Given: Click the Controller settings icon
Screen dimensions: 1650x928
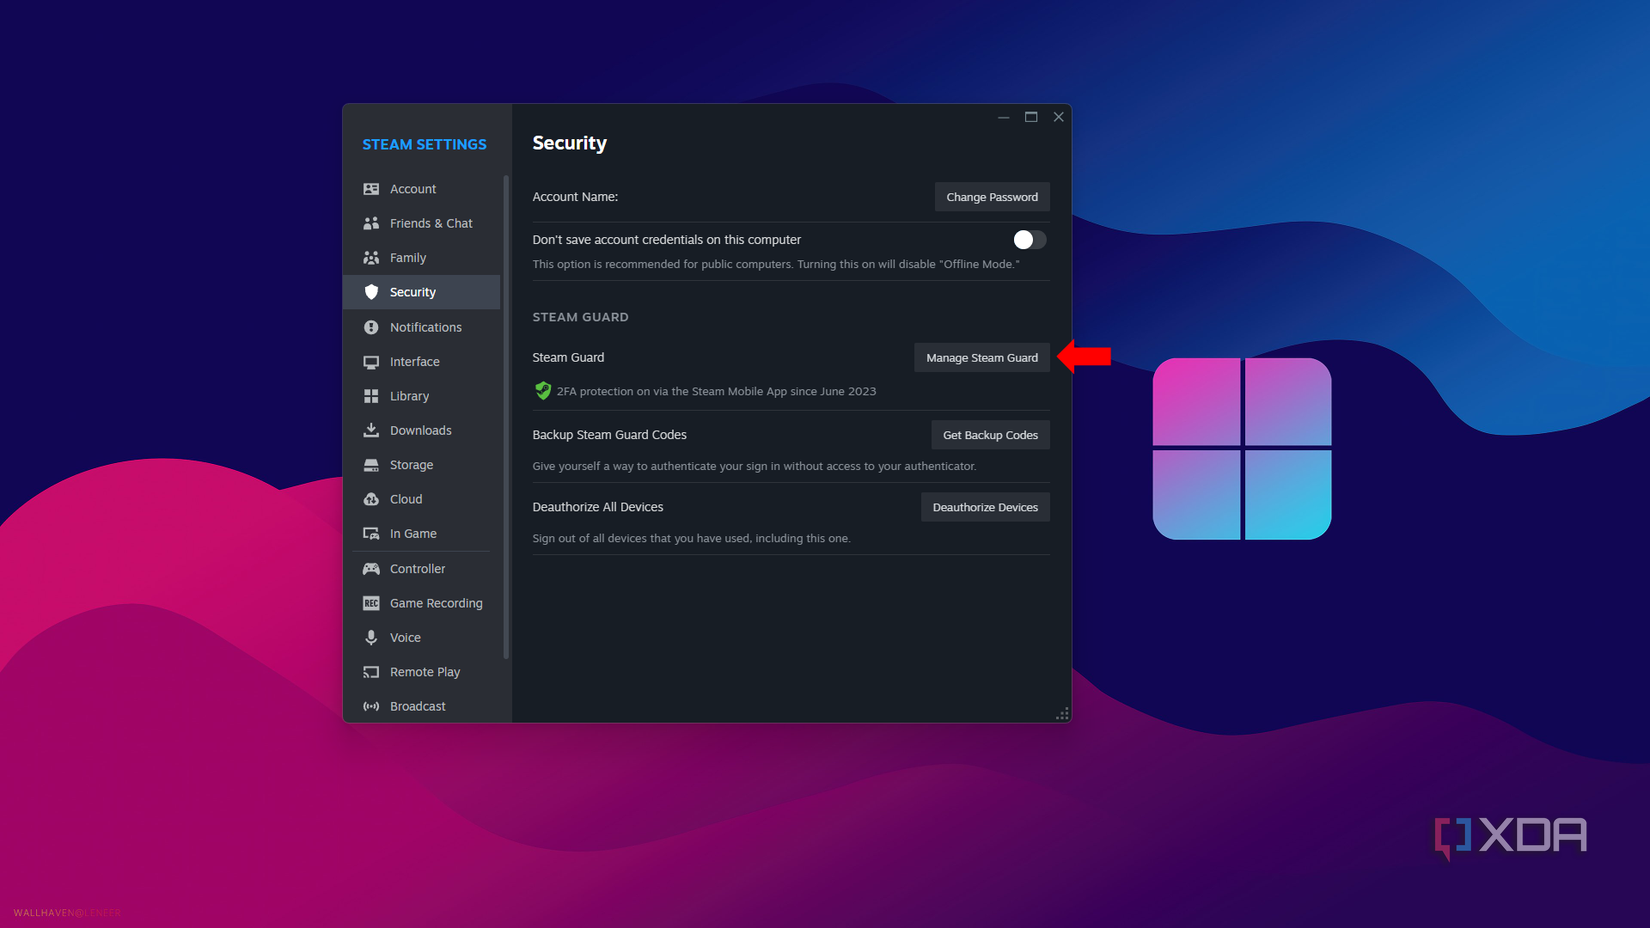Looking at the screenshot, I should [x=371, y=568].
